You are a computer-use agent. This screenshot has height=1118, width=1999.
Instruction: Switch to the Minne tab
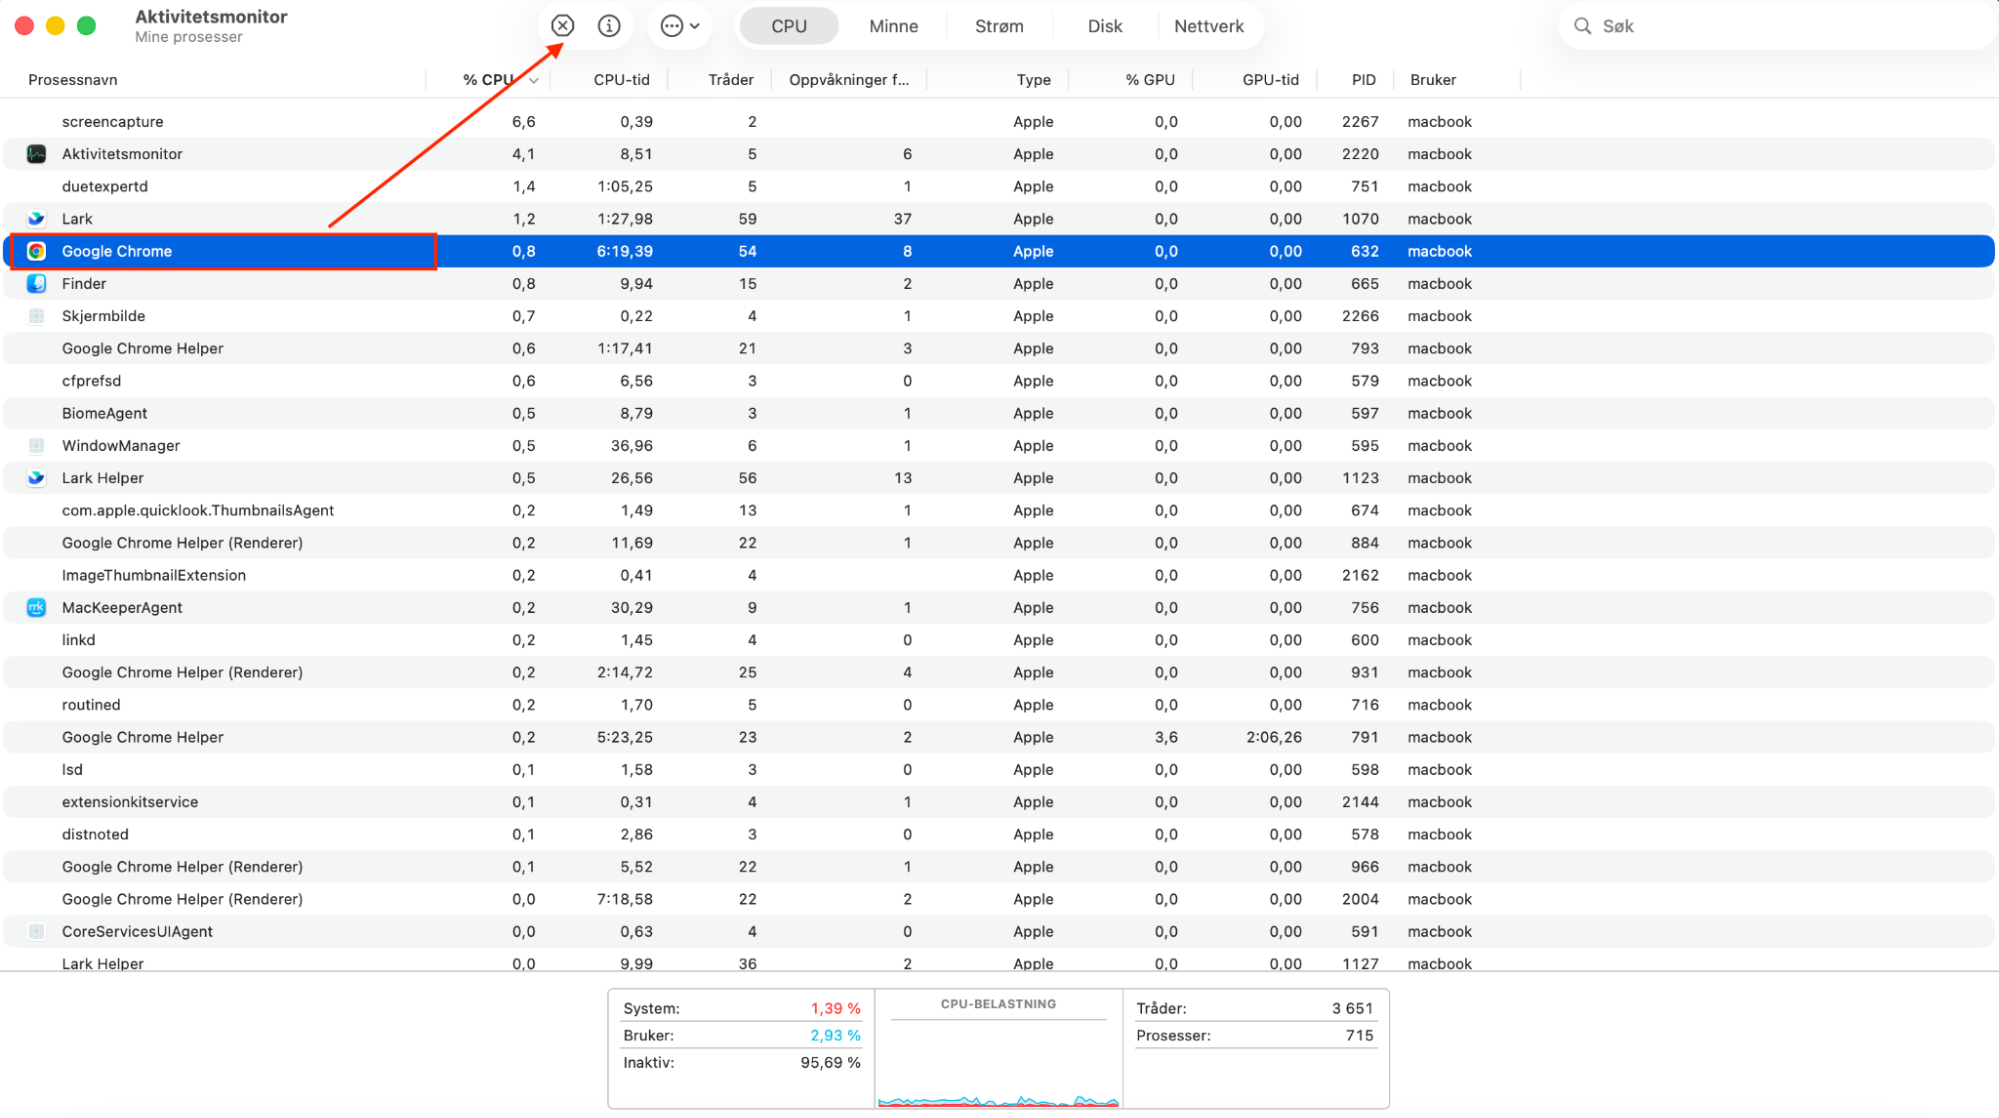coord(893,26)
